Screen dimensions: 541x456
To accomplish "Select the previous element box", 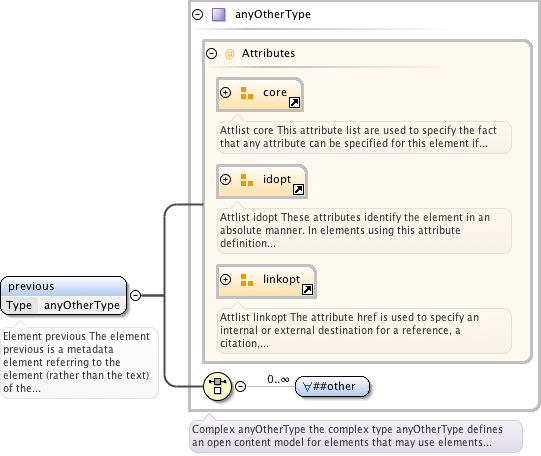I will click(64, 296).
